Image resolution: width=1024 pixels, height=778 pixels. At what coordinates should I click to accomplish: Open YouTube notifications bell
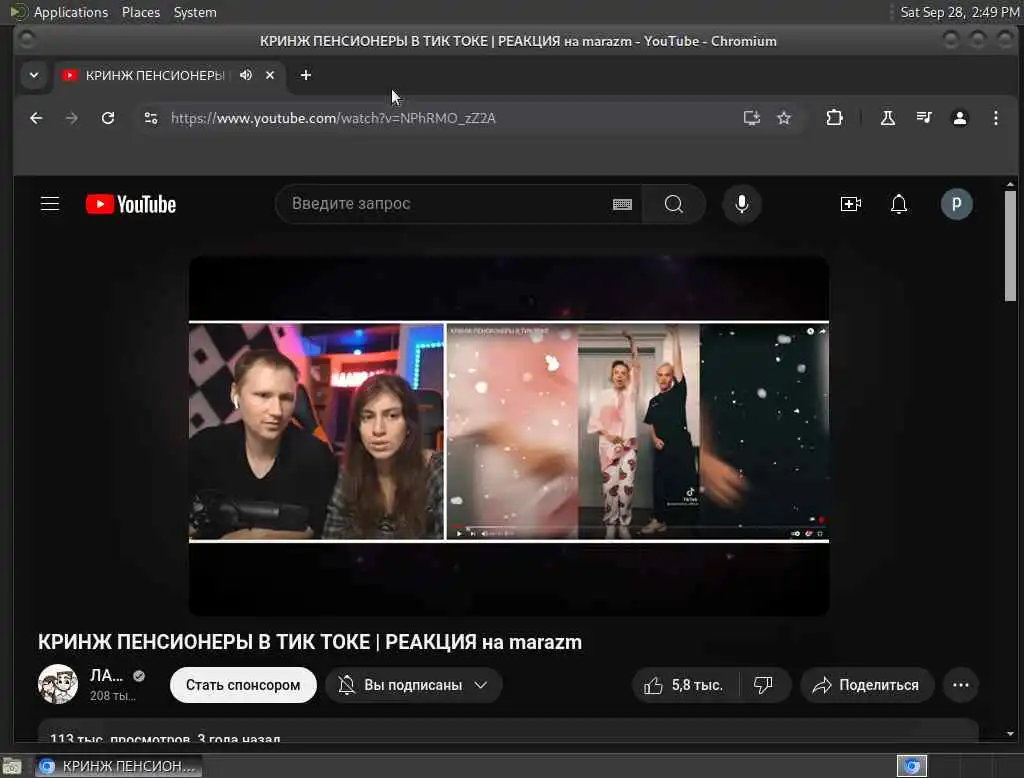(x=899, y=204)
